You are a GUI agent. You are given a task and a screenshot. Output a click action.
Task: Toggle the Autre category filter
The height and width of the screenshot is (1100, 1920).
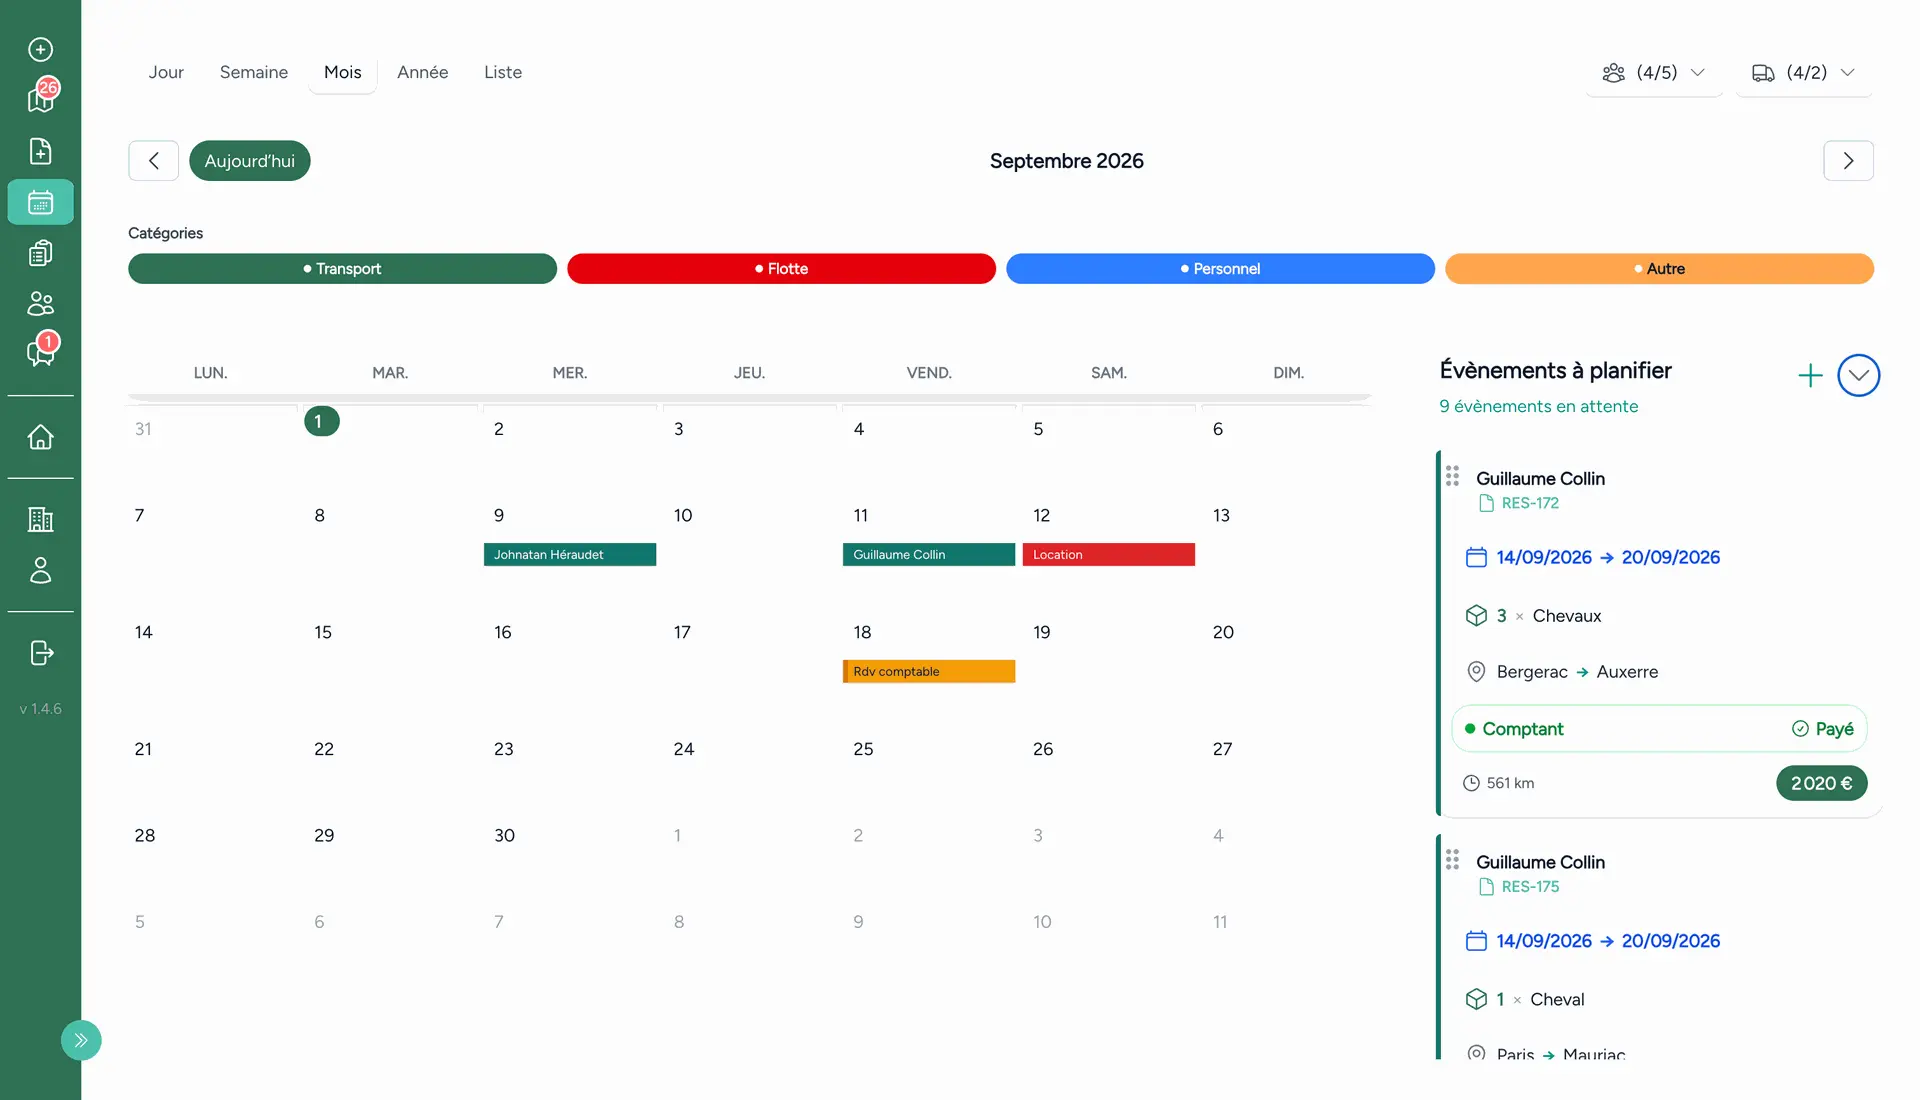[1659, 269]
